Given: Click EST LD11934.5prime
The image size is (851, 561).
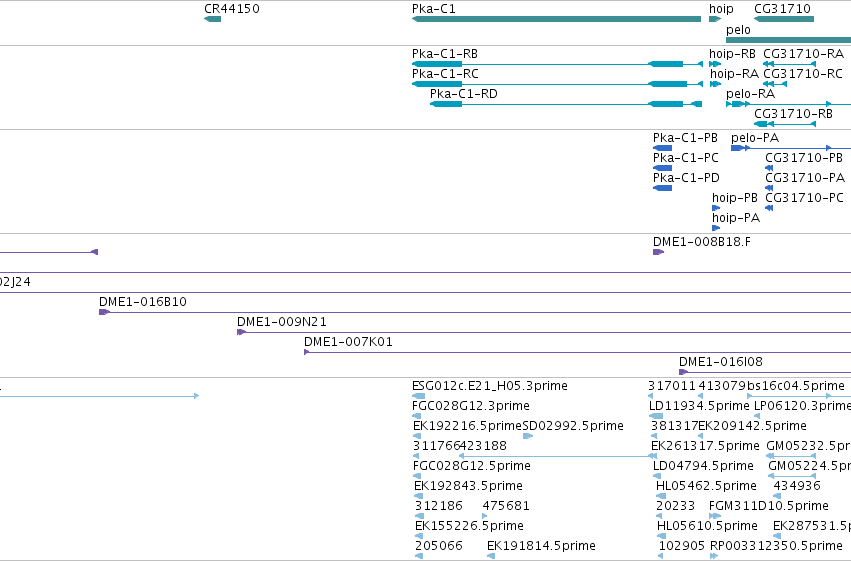Looking at the screenshot, I should (x=656, y=417).
